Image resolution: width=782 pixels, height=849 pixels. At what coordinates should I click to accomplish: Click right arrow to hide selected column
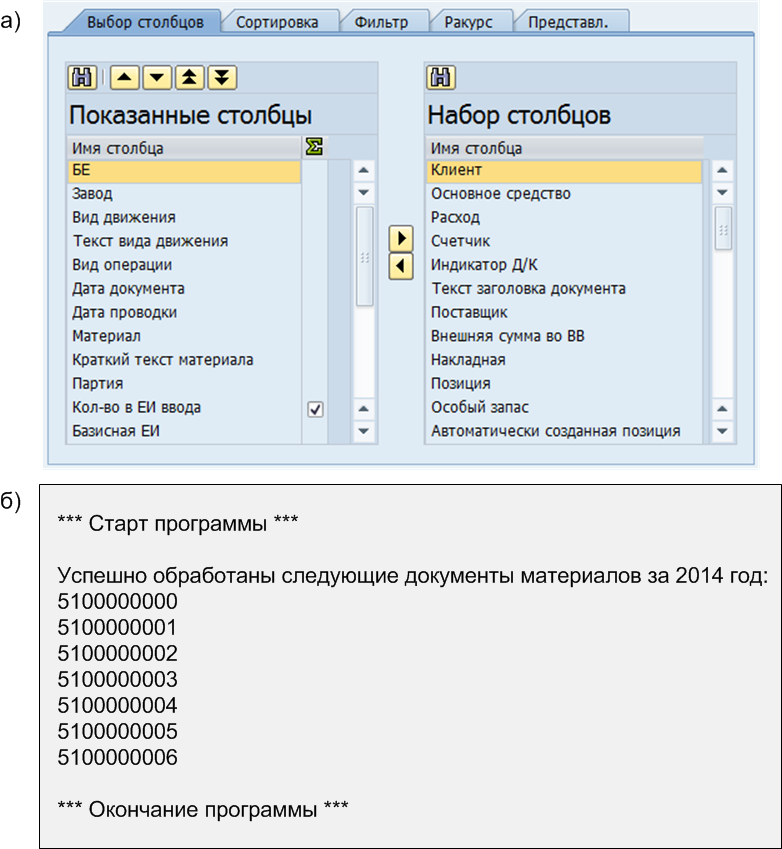[401, 238]
